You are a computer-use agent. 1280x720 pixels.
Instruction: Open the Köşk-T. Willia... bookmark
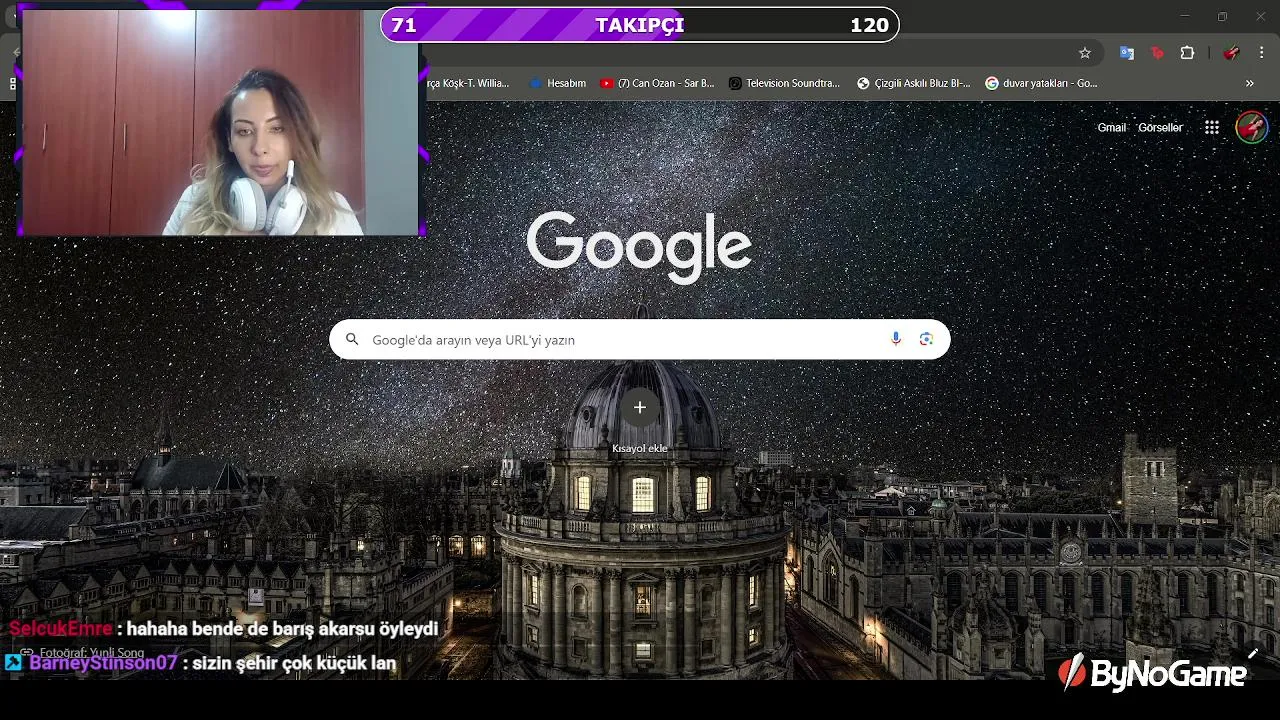coord(468,83)
